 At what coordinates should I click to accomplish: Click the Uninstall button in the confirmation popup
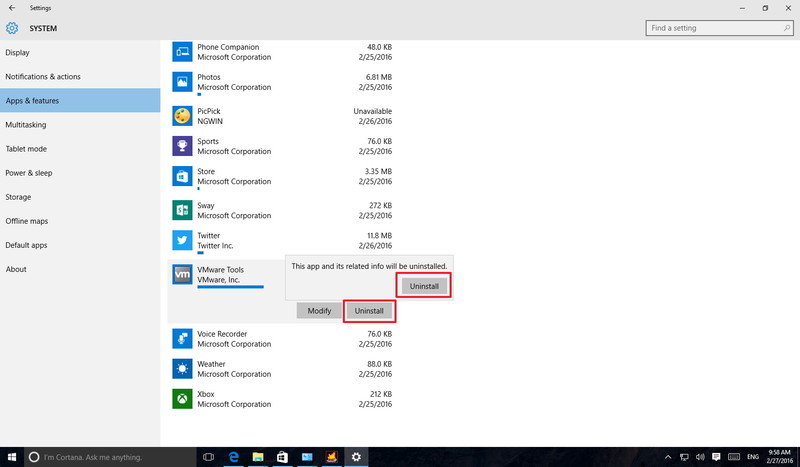[424, 286]
